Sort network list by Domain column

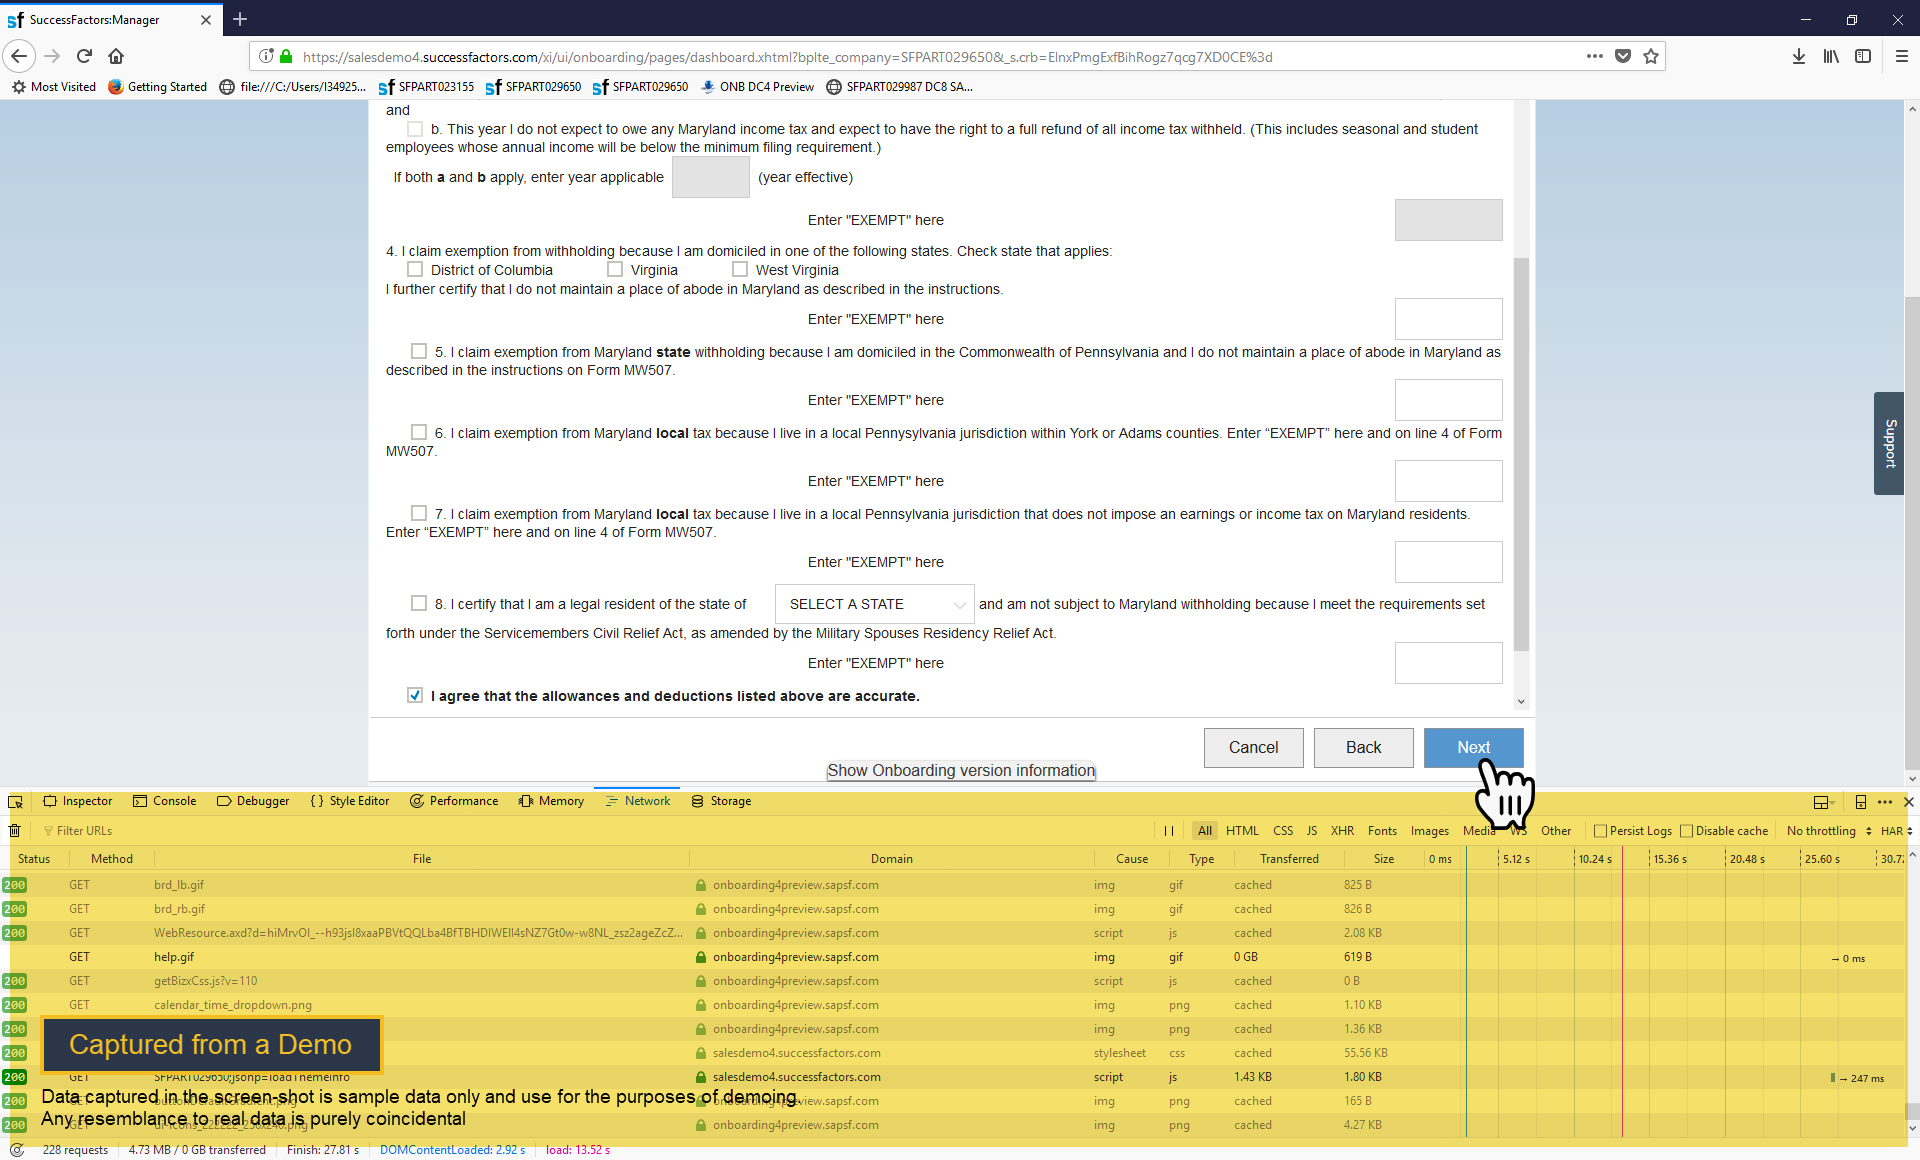pyautogui.click(x=891, y=858)
